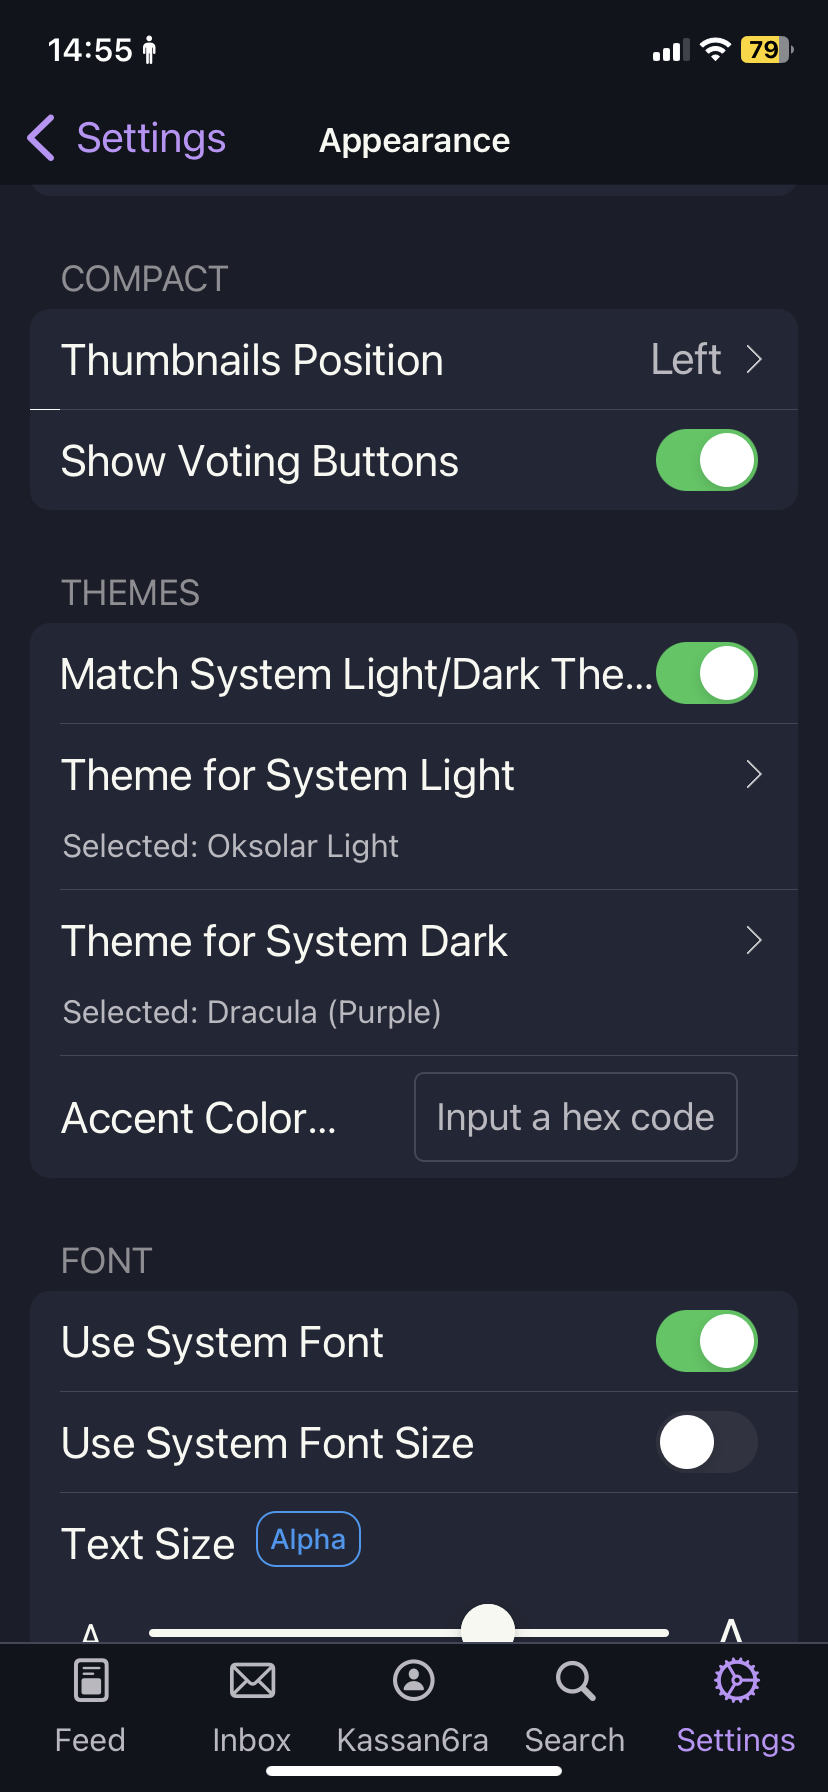Tap the Wi-Fi status icon
Screen dimensions: 828x1792
point(715,49)
